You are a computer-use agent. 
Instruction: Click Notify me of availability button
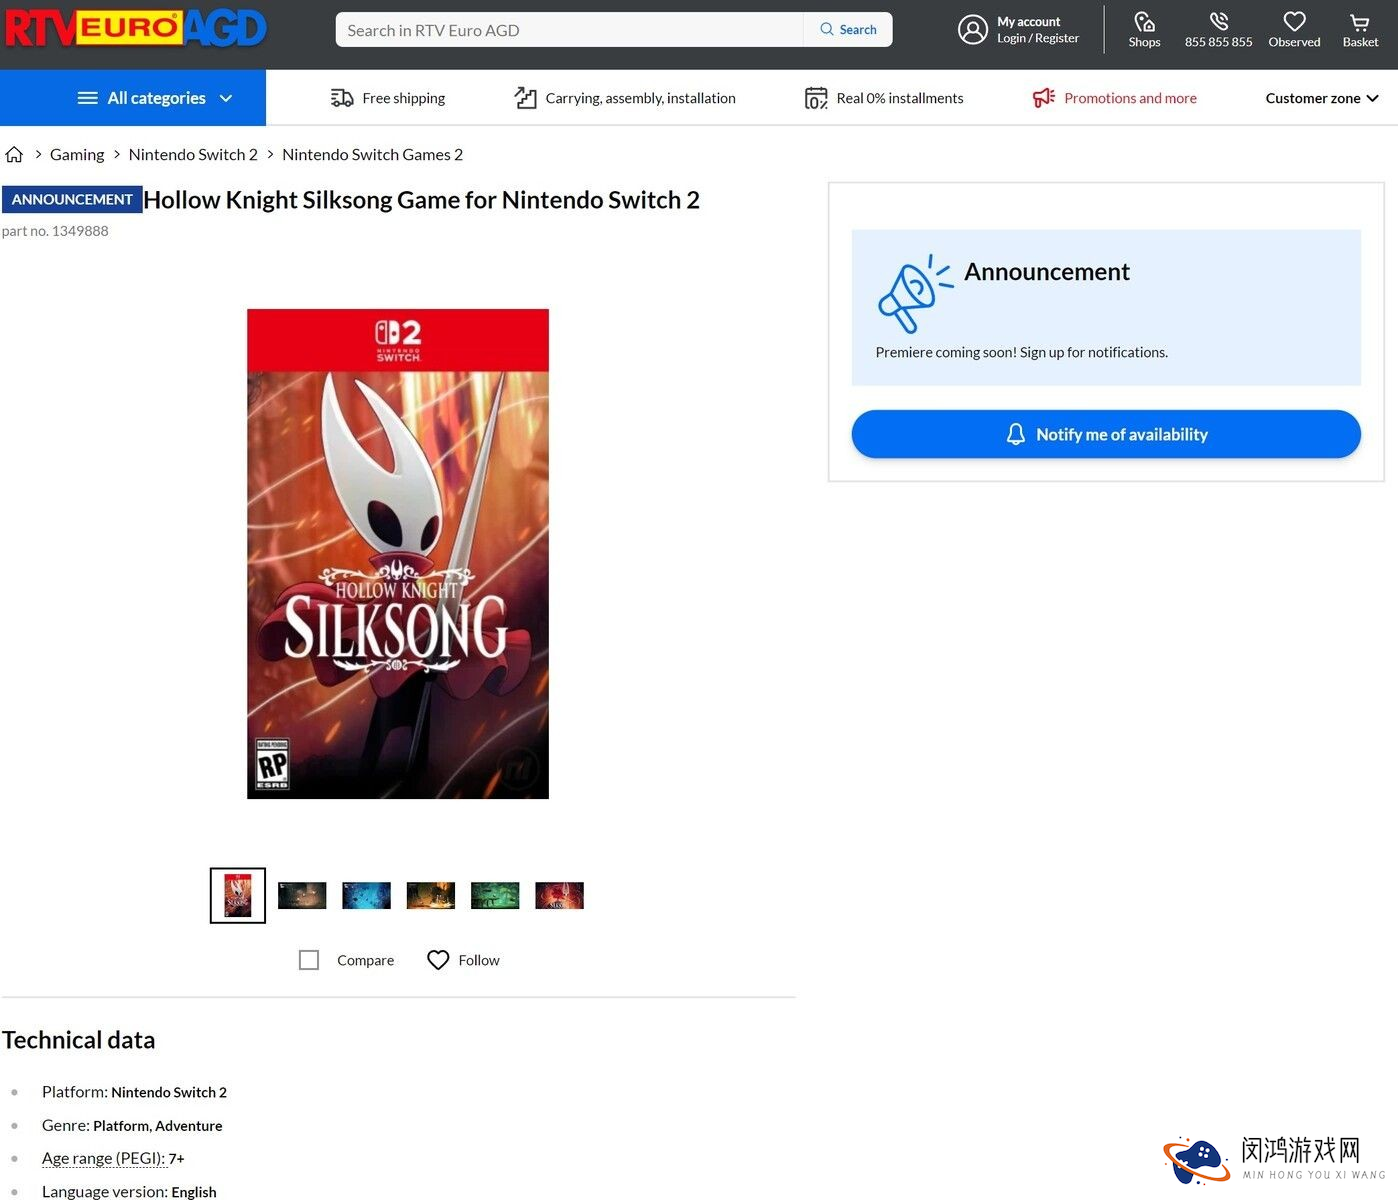pos(1106,434)
